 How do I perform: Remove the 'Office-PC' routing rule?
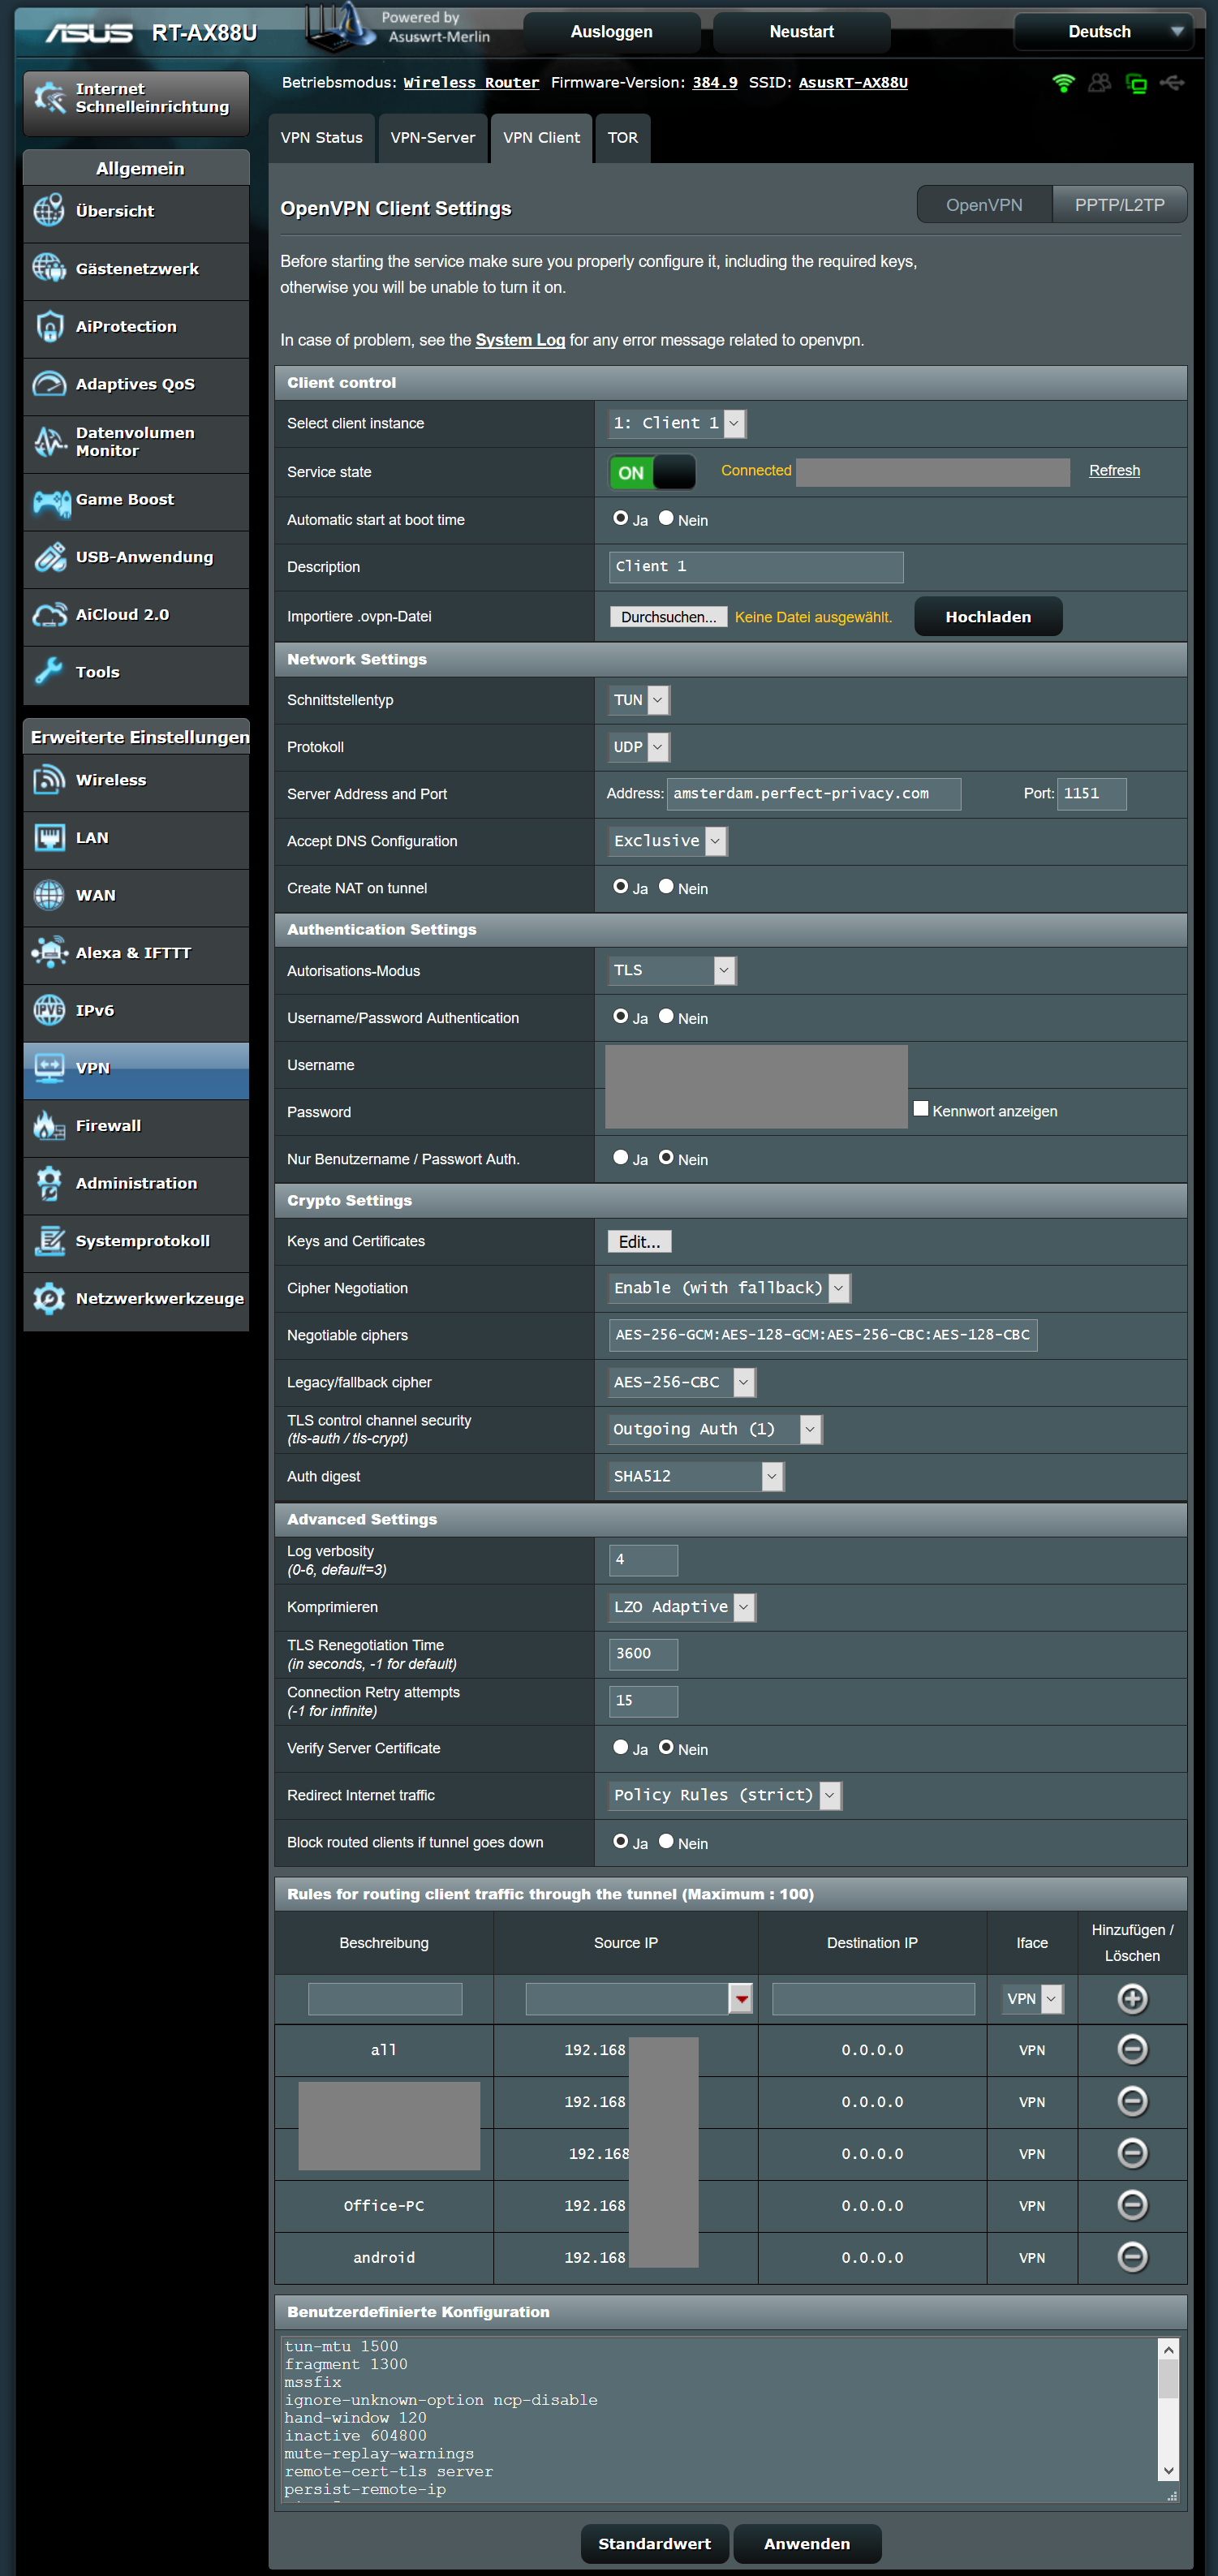pyautogui.click(x=1132, y=2204)
